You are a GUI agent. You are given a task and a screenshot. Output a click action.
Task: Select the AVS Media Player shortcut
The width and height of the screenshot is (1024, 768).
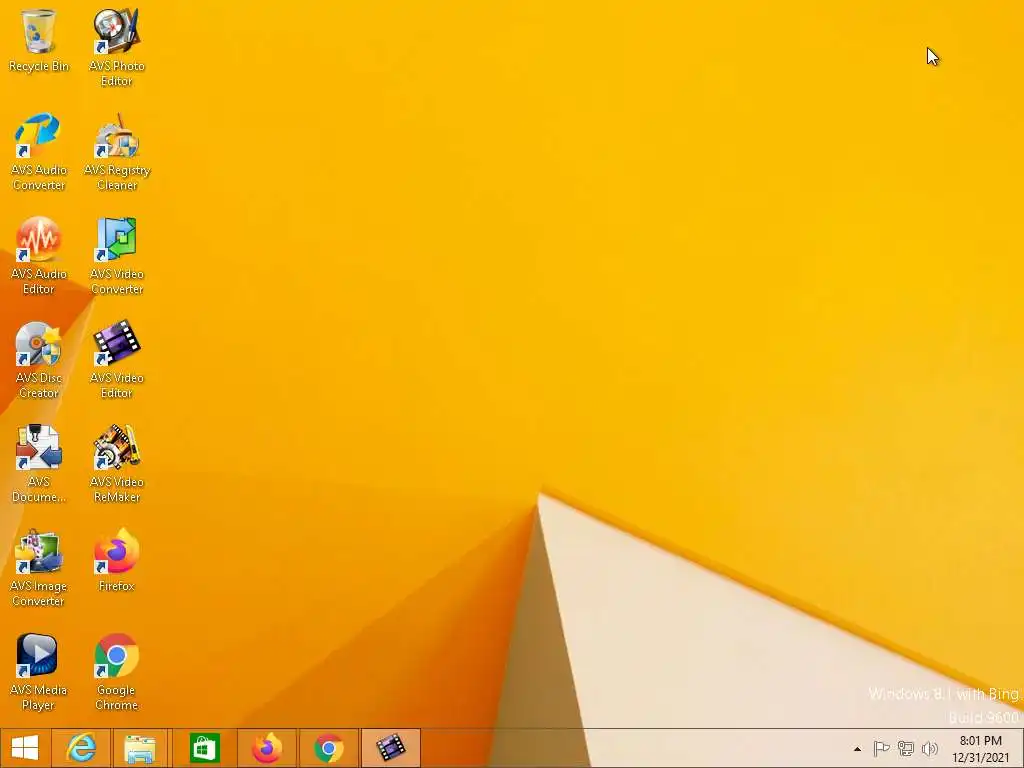pyautogui.click(x=39, y=671)
